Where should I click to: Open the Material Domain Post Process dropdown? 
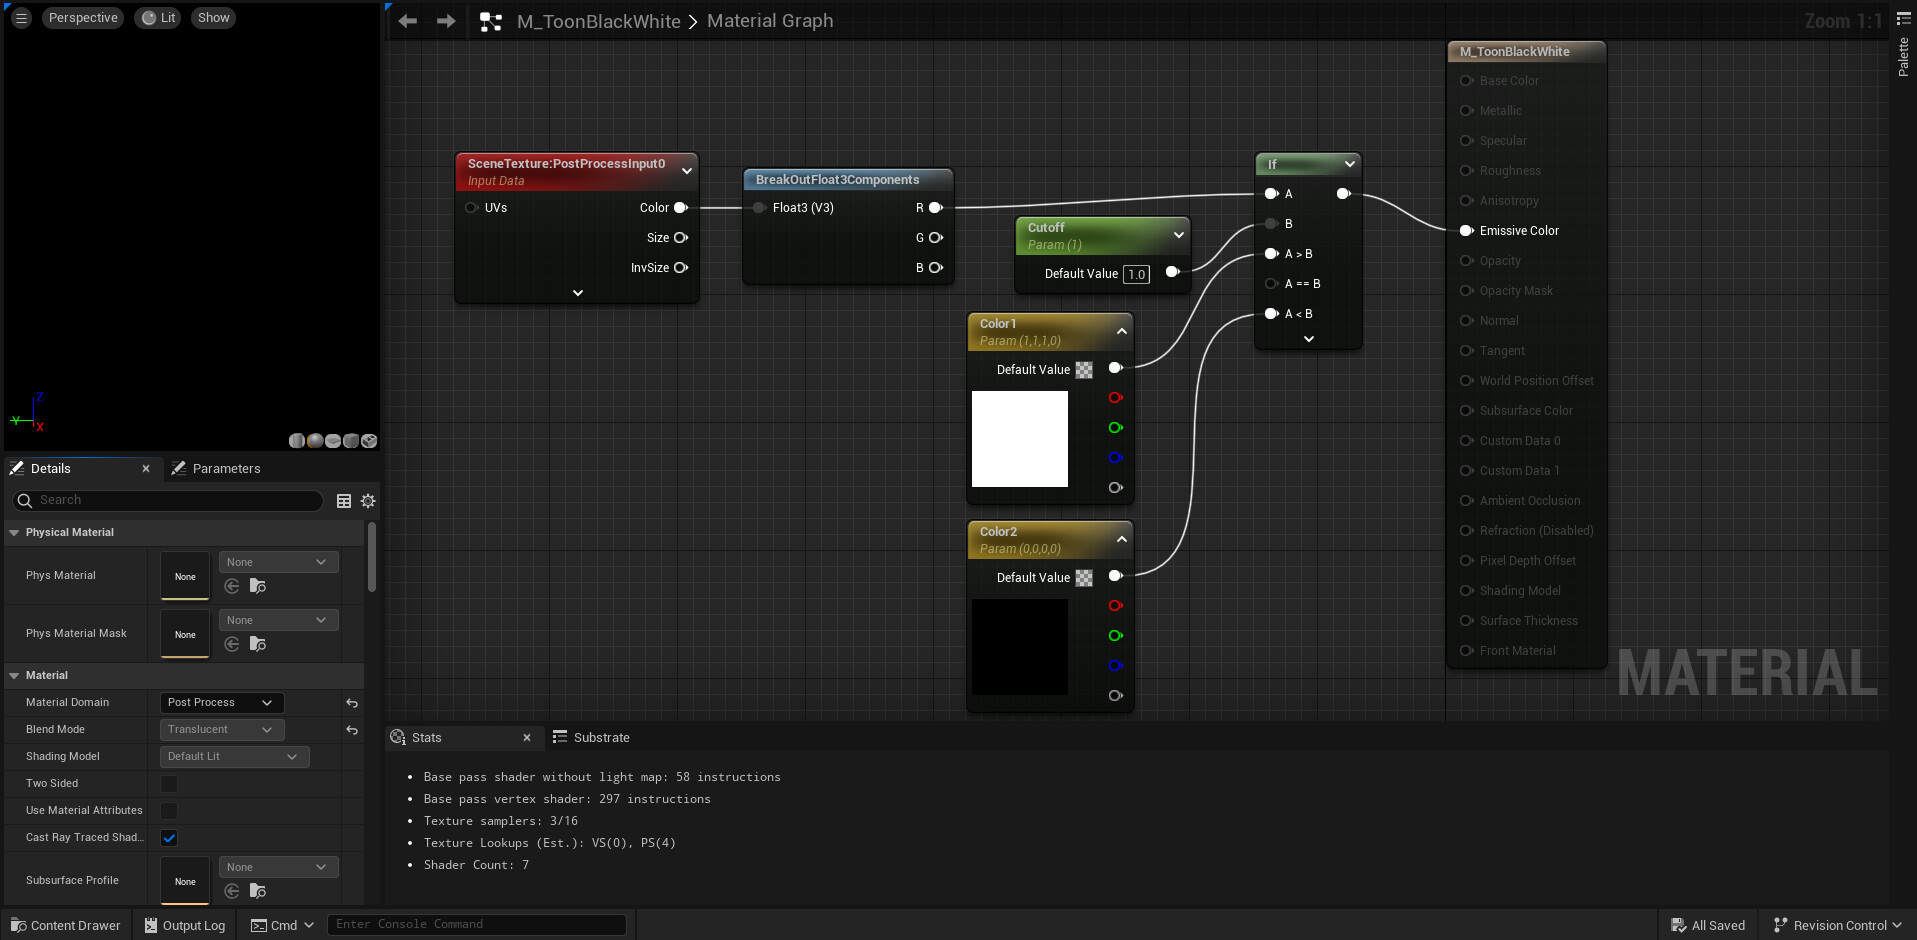click(220, 702)
